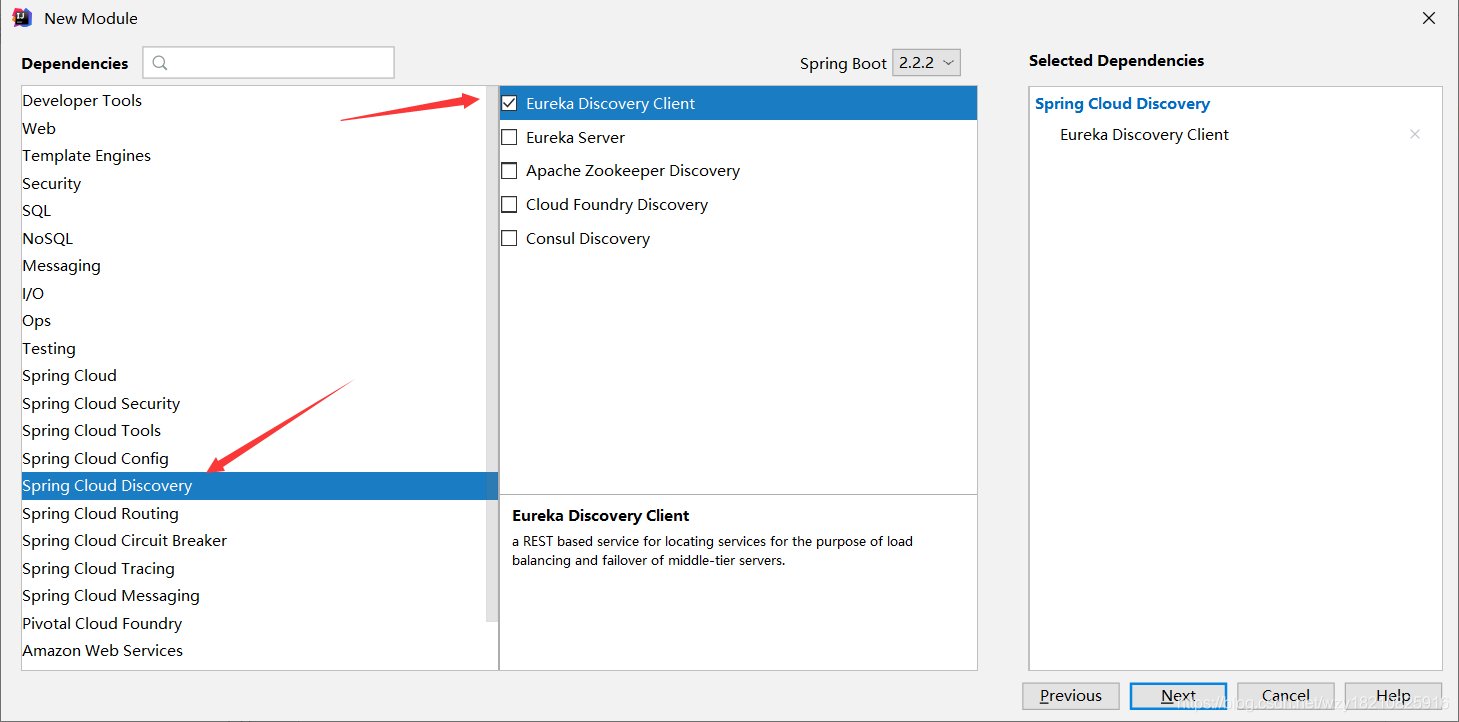
Task: Focus the dependencies search field
Action: 268,62
